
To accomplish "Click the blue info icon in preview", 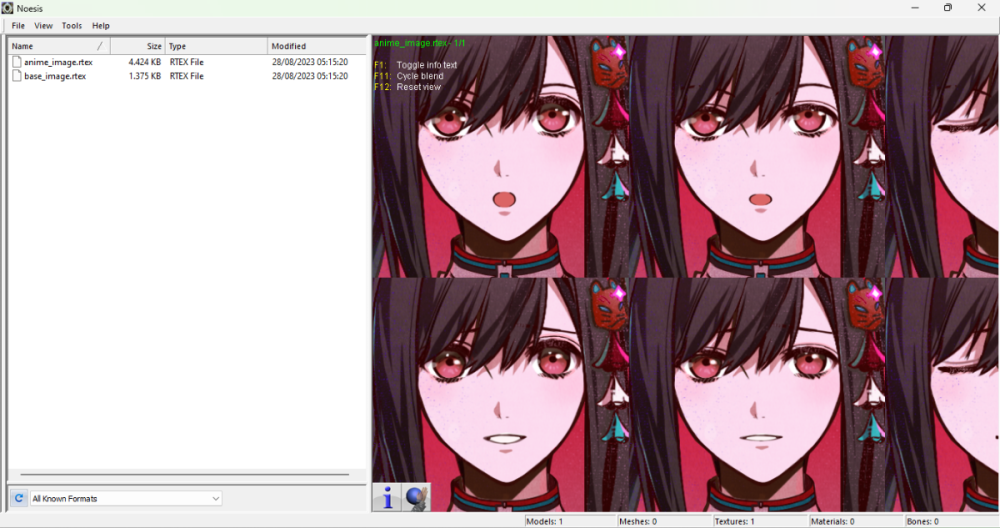I will pos(387,497).
